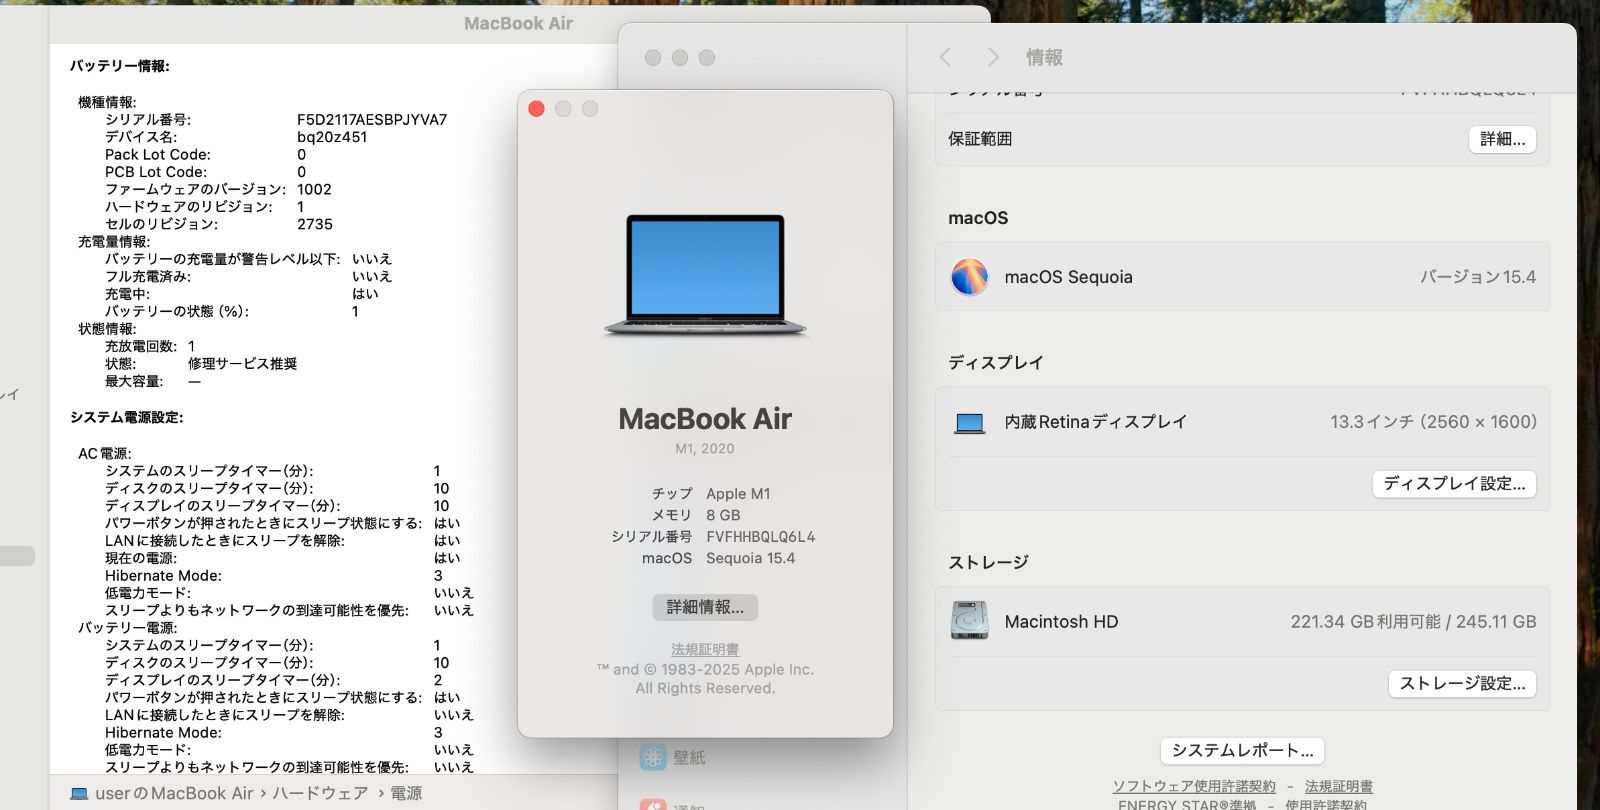Click the computer icon in path bar

(79, 794)
